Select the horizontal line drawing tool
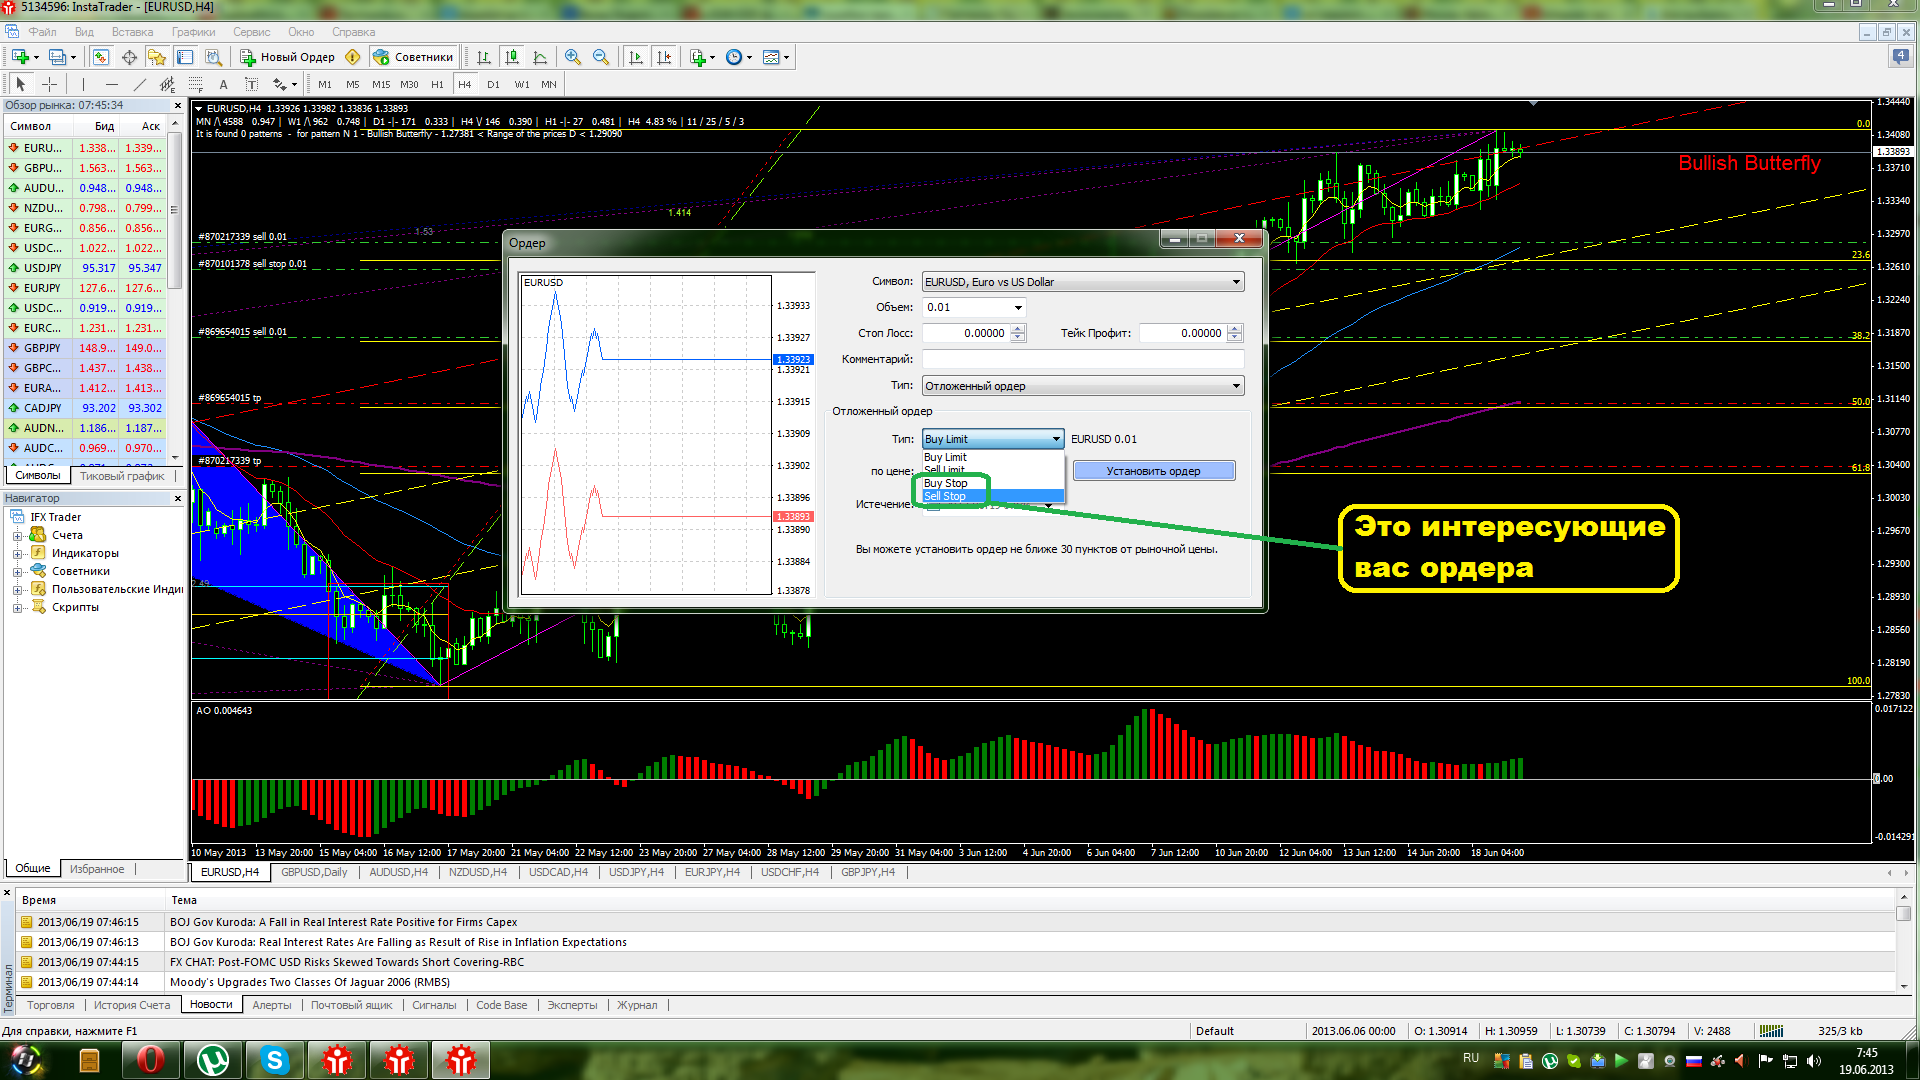The image size is (1920, 1080). tap(111, 84)
